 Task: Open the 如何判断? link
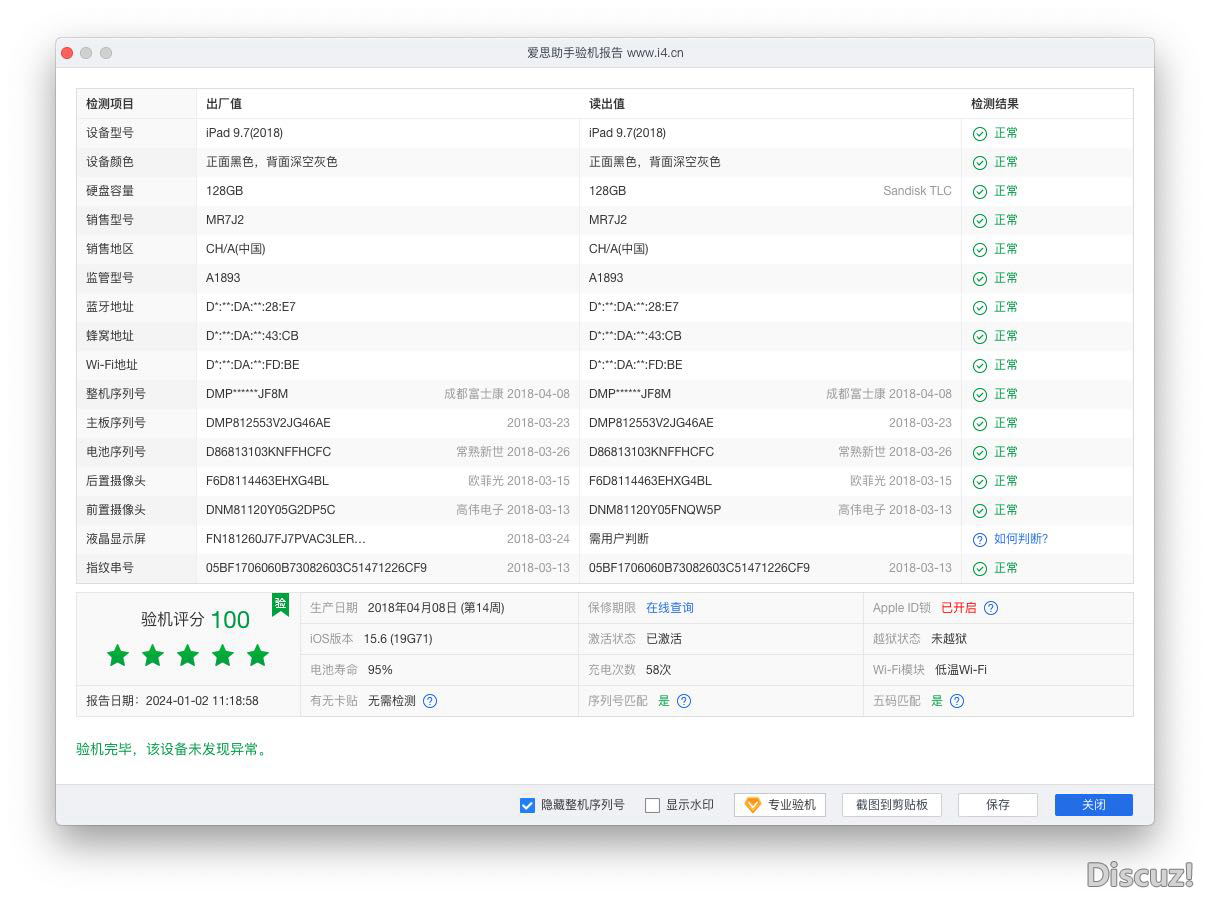click(x=1021, y=539)
